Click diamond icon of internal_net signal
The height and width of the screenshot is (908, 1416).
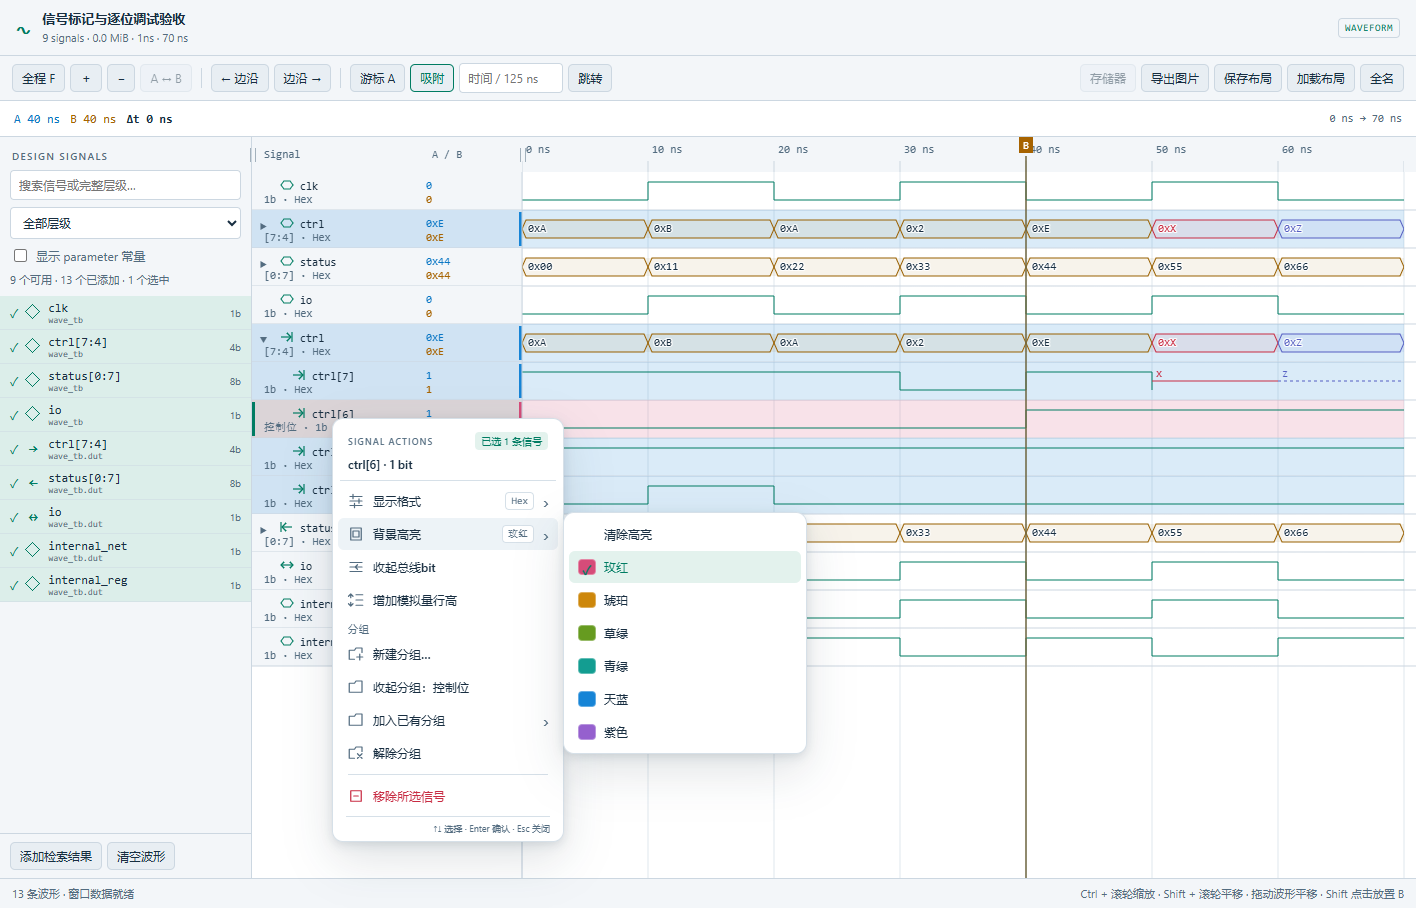click(33, 549)
